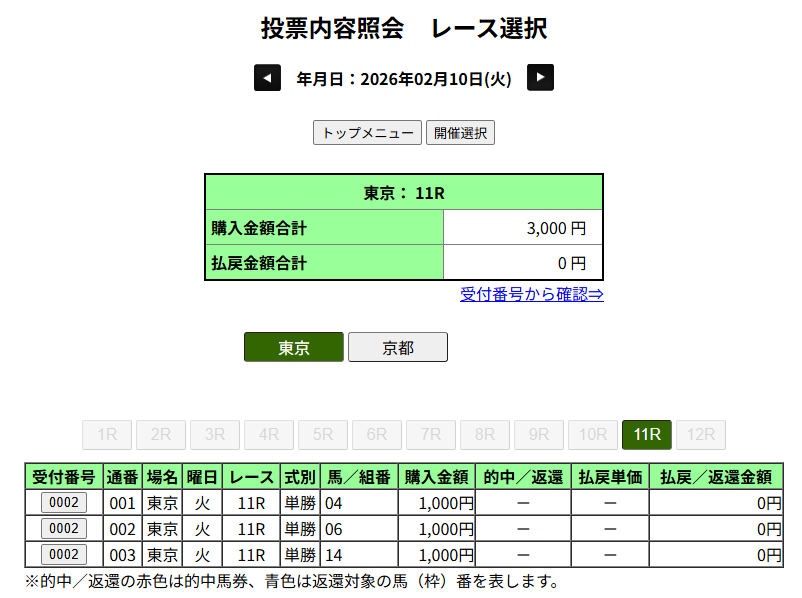
Task: Click the 購入金額合計 value 3,000円
Action: click(x=556, y=228)
